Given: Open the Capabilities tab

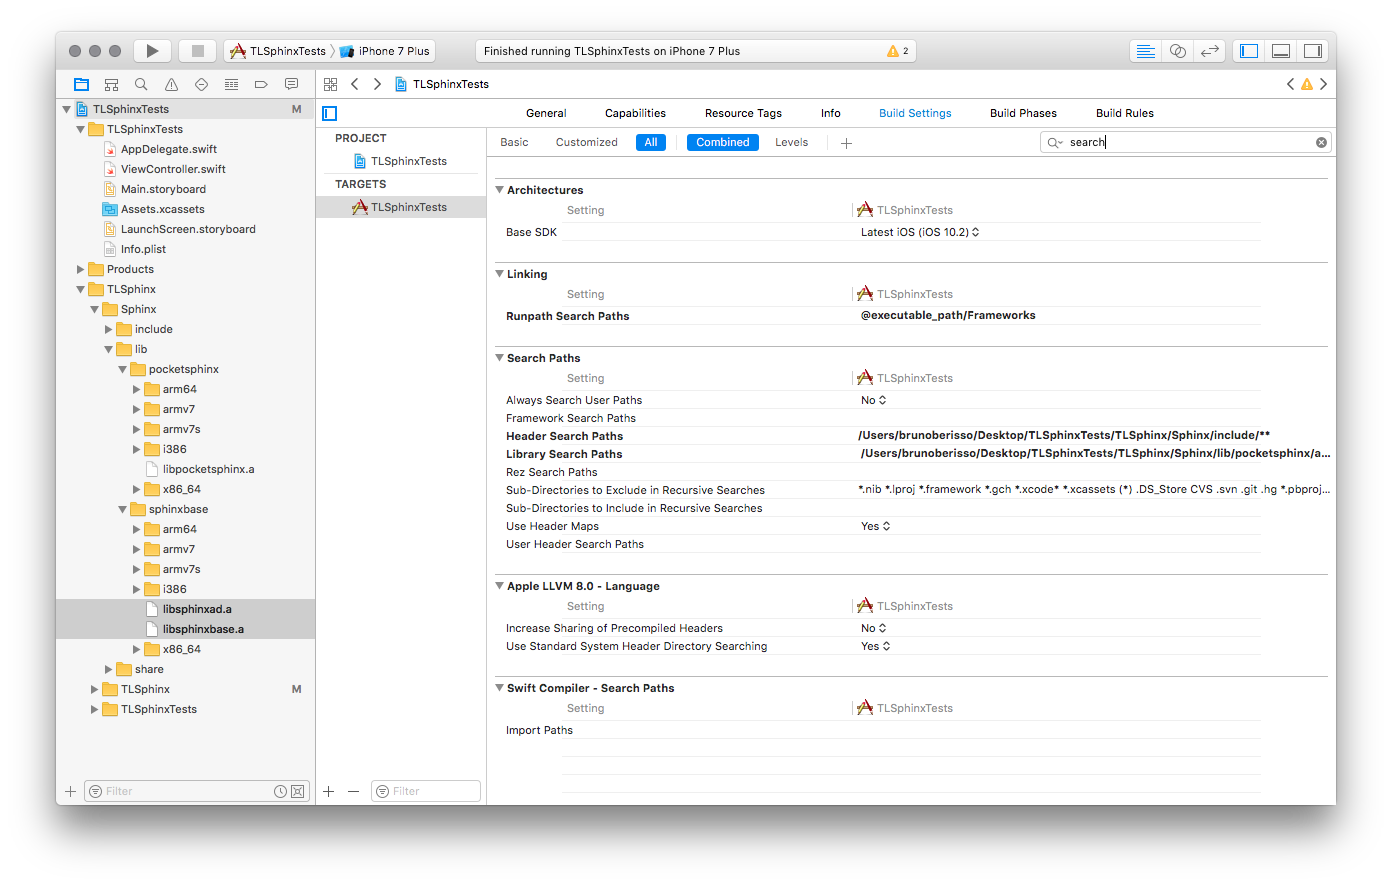Looking at the screenshot, I should click(x=635, y=113).
